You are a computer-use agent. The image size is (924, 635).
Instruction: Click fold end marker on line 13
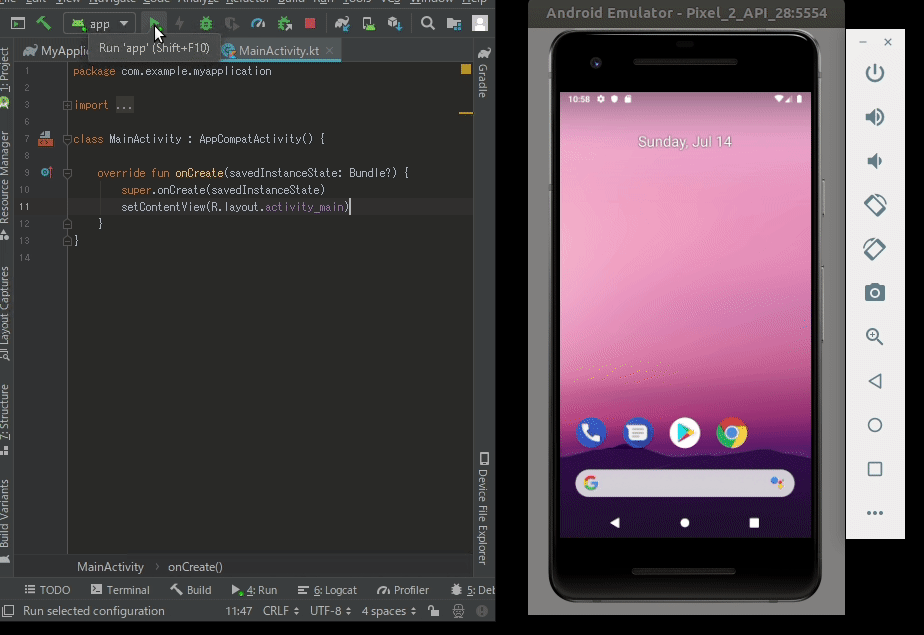pyautogui.click(x=67, y=241)
